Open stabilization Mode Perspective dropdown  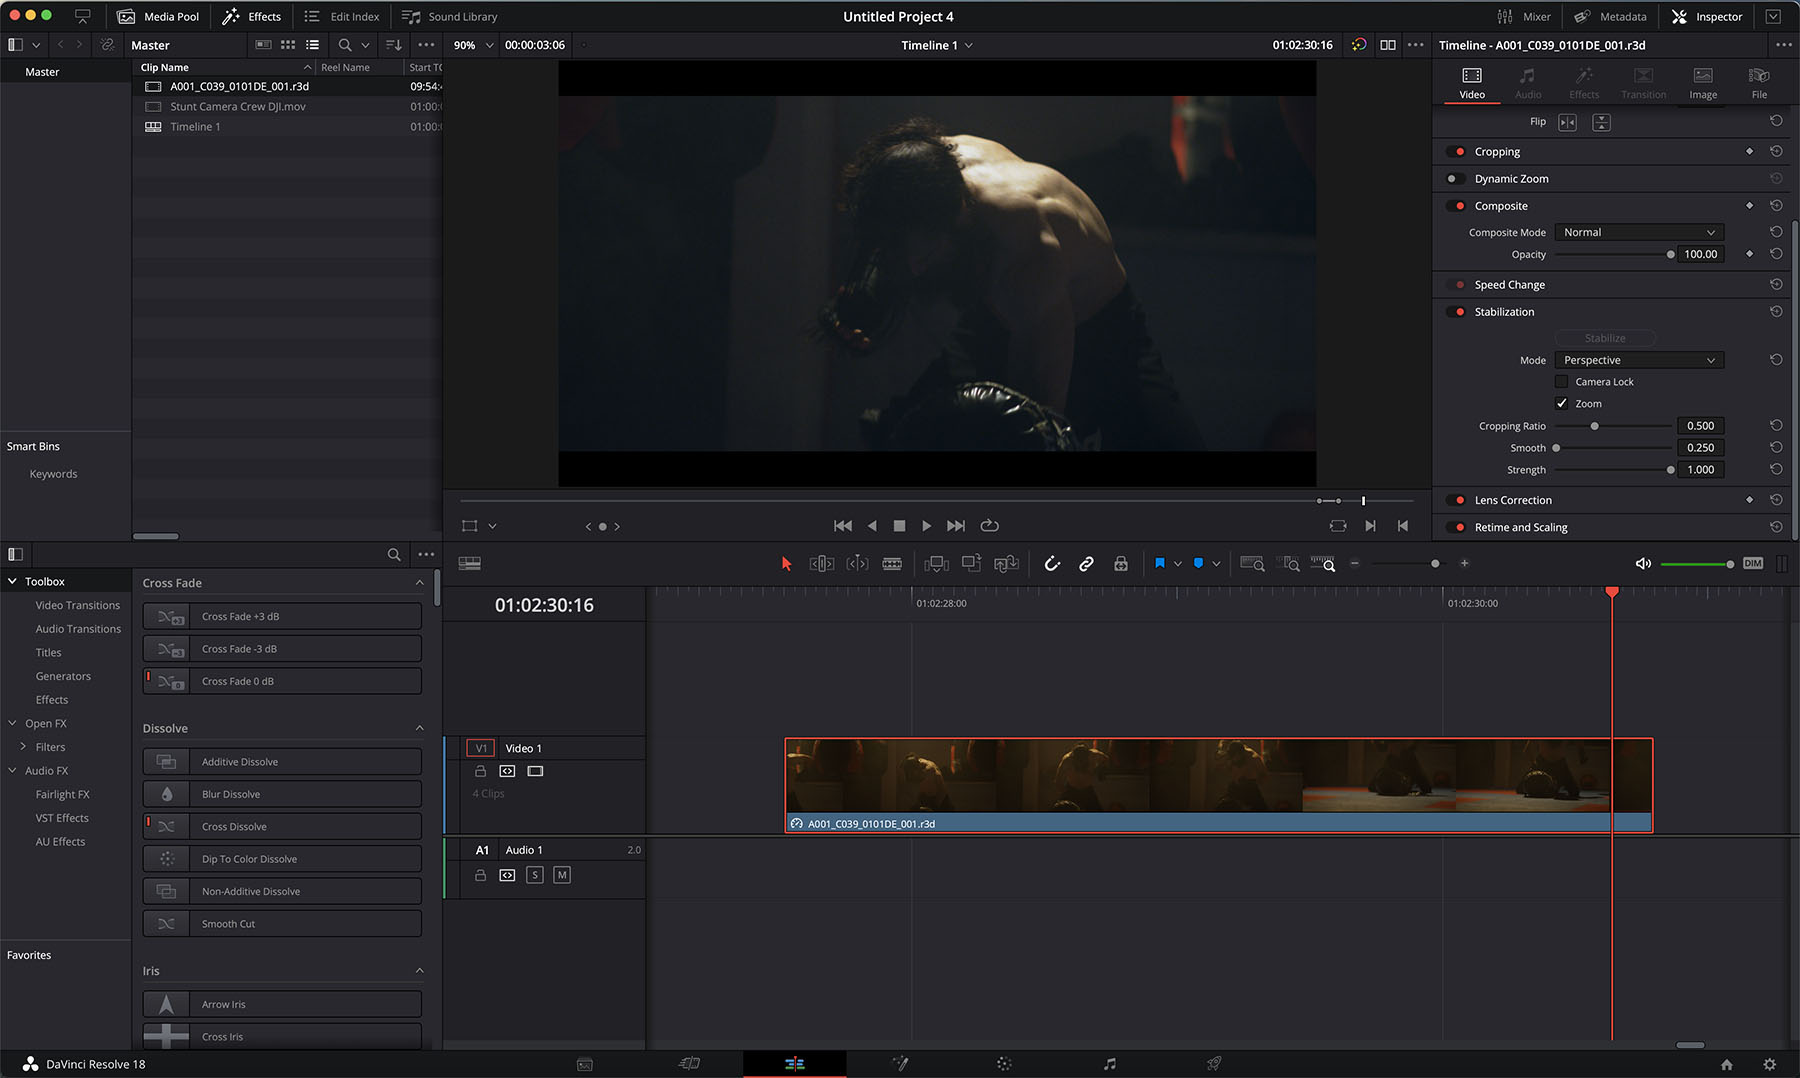coord(1638,360)
